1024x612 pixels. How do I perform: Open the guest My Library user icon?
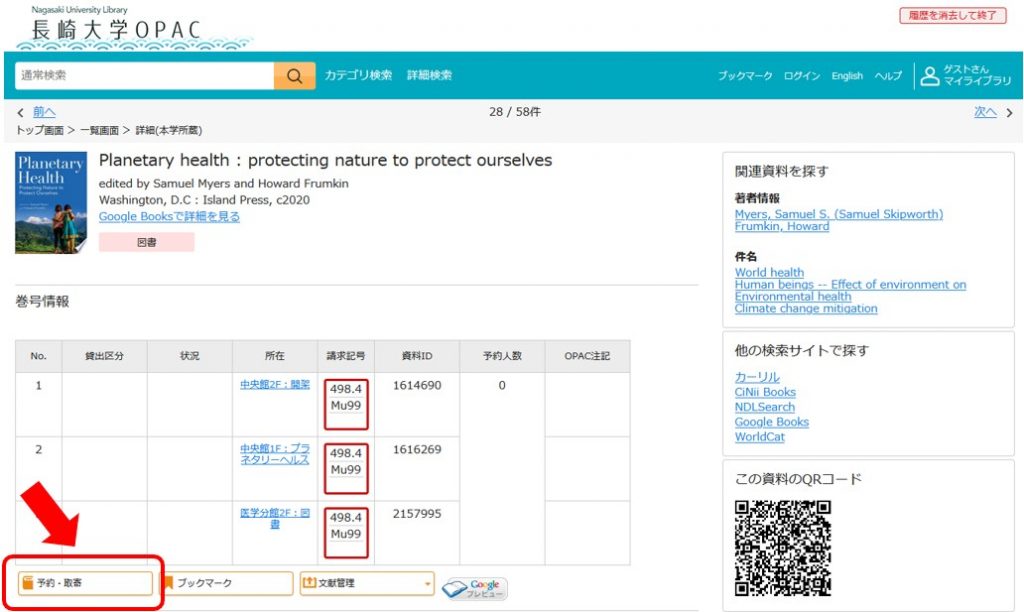[x=930, y=76]
